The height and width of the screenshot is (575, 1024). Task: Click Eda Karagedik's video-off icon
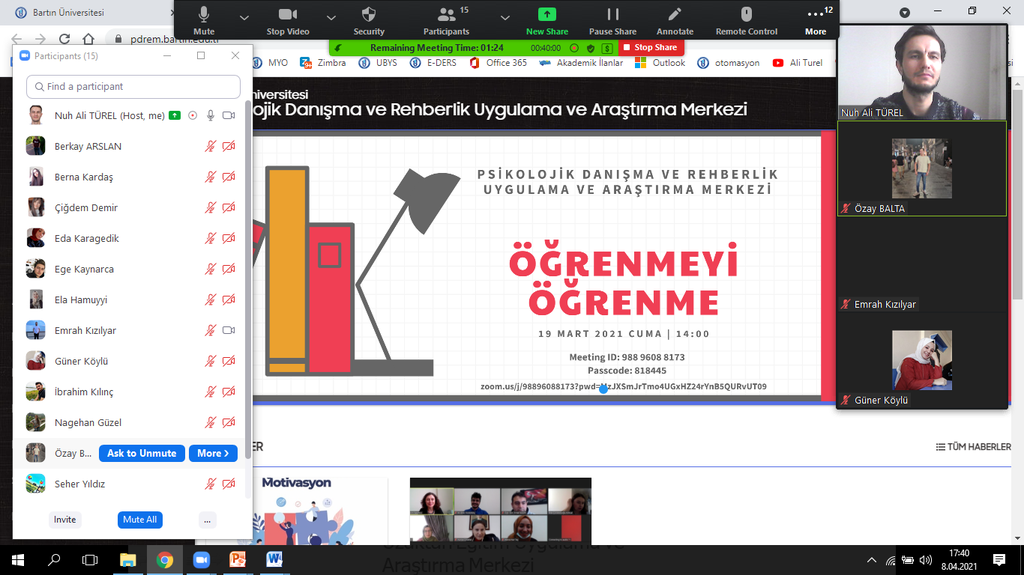click(x=229, y=238)
